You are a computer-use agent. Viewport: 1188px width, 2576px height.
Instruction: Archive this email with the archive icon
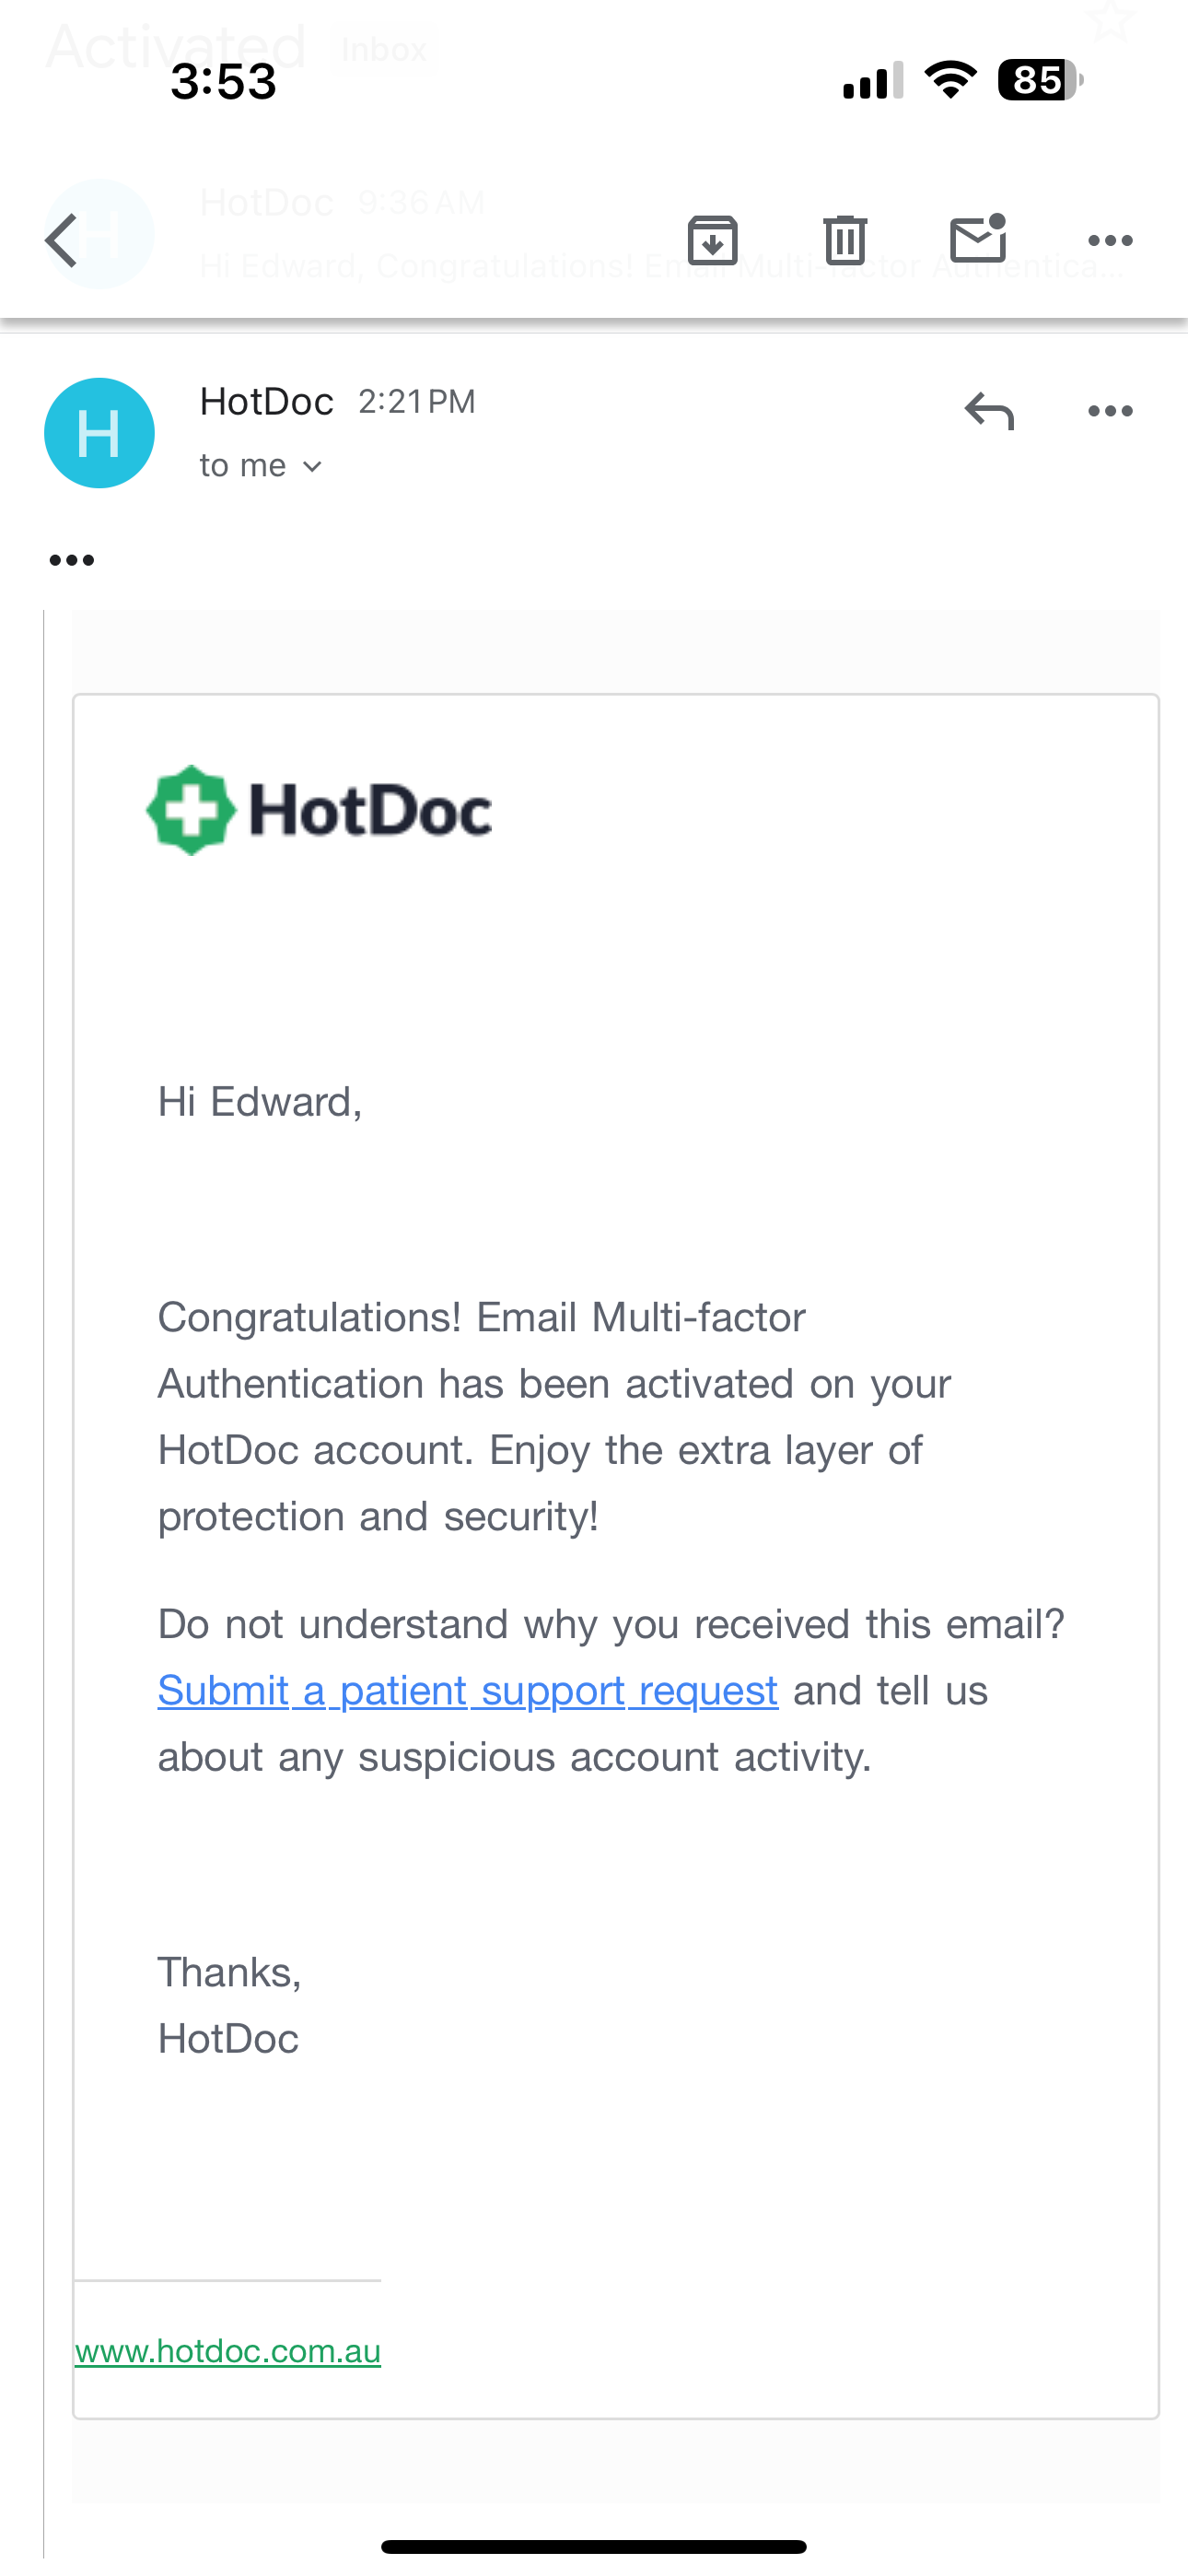712,240
